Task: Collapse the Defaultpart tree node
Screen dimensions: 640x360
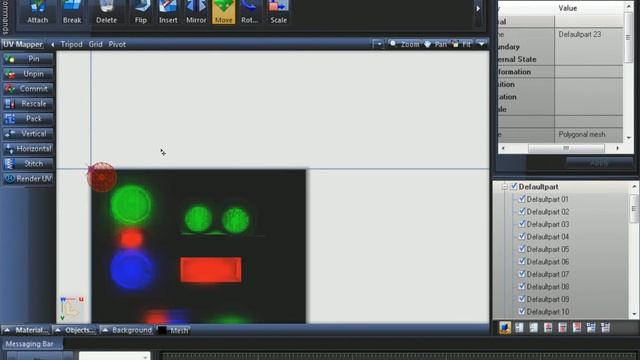Action: click(504, 187)
